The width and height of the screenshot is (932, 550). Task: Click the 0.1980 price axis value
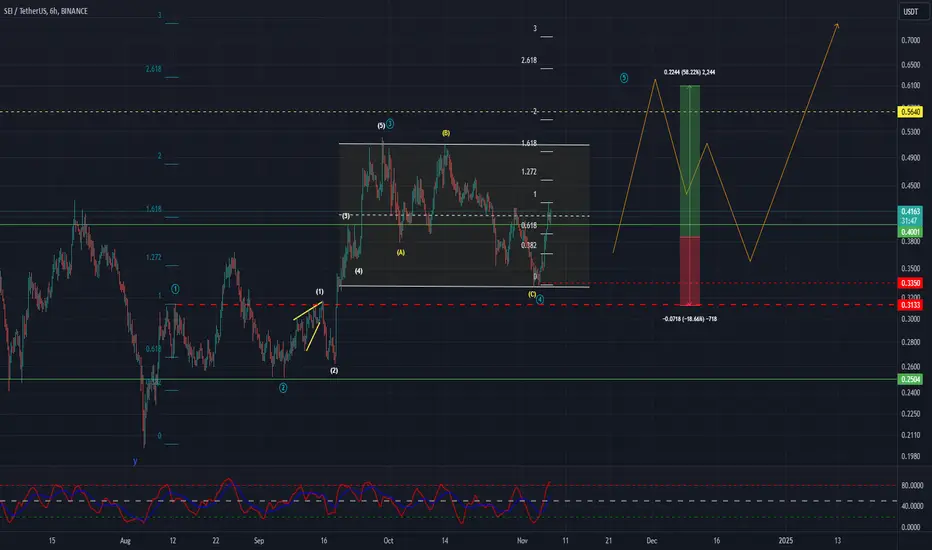pyautogui.click(x=911, y=457)
